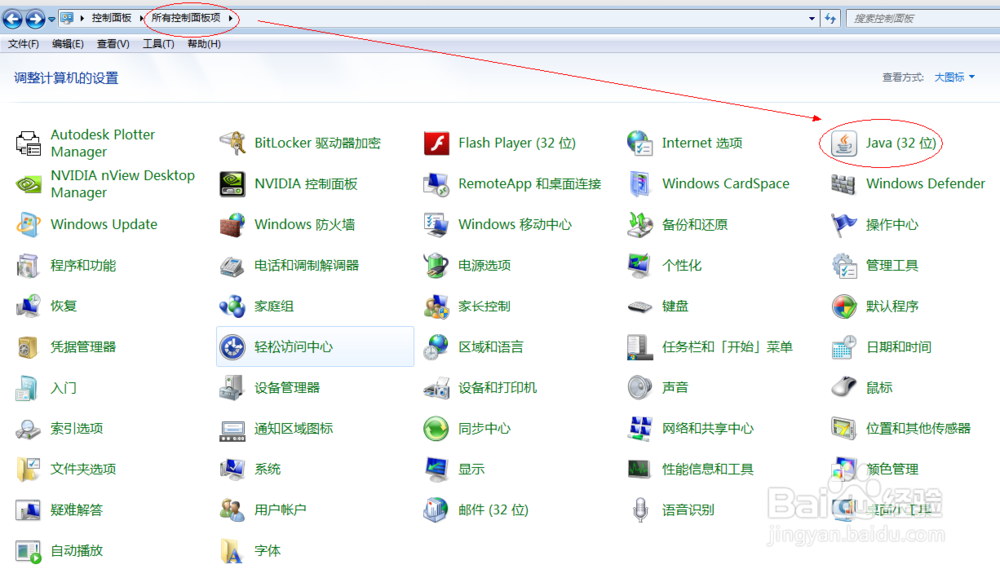Open Windows Defender icon
Viewport: 1000px width, 569px height.
(x=843, y=184)
